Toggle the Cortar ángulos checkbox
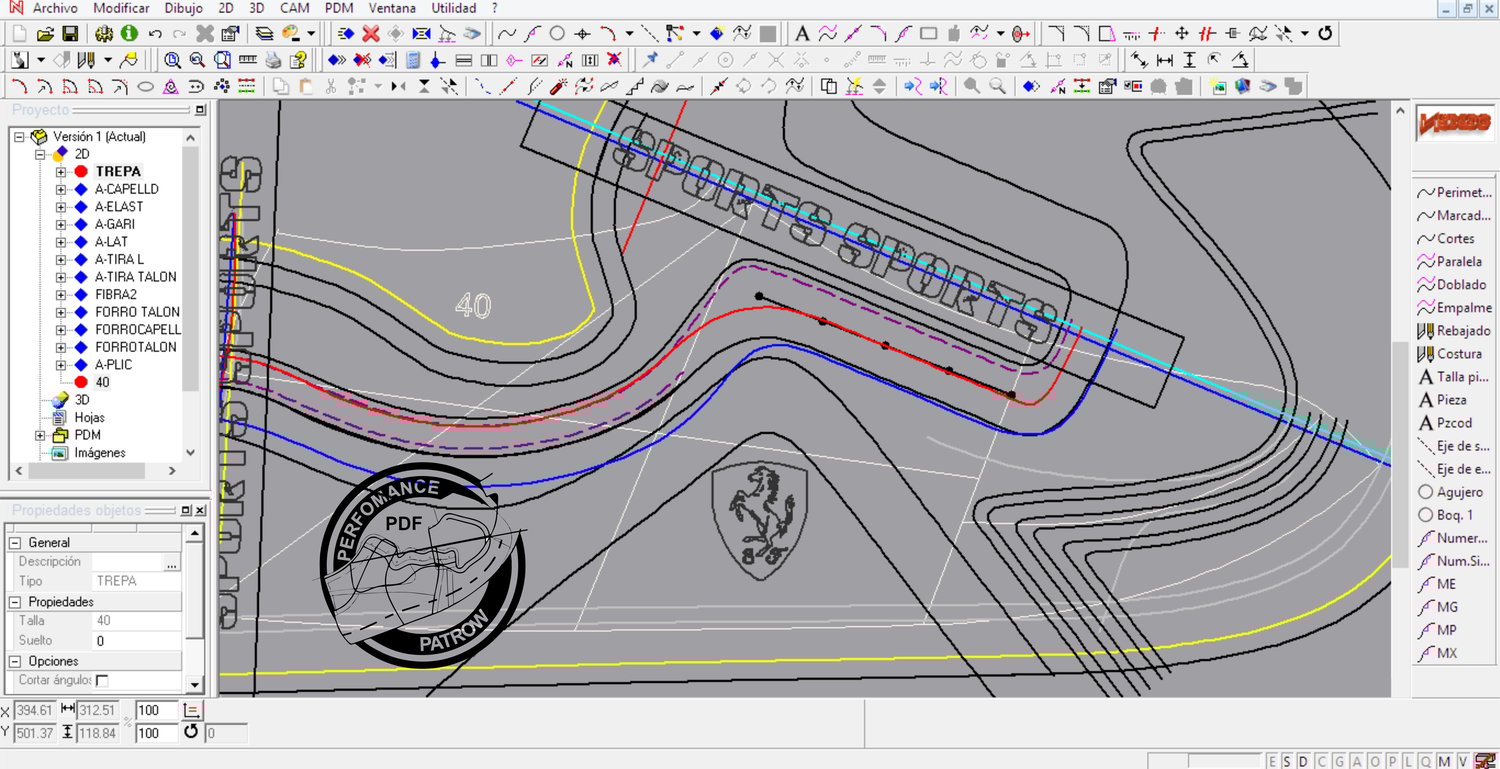 tap(102, 680)
